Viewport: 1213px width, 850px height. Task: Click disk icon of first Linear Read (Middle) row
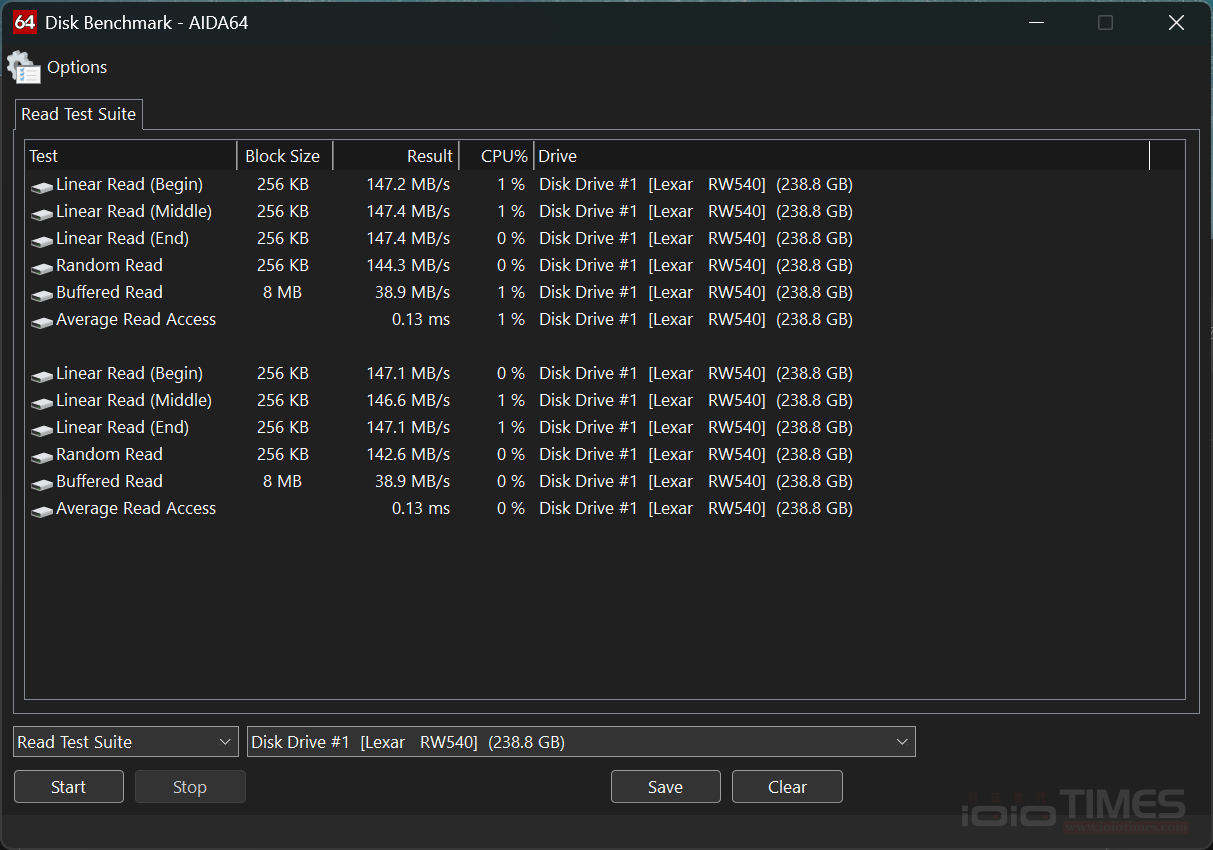[x=41, y=214]
